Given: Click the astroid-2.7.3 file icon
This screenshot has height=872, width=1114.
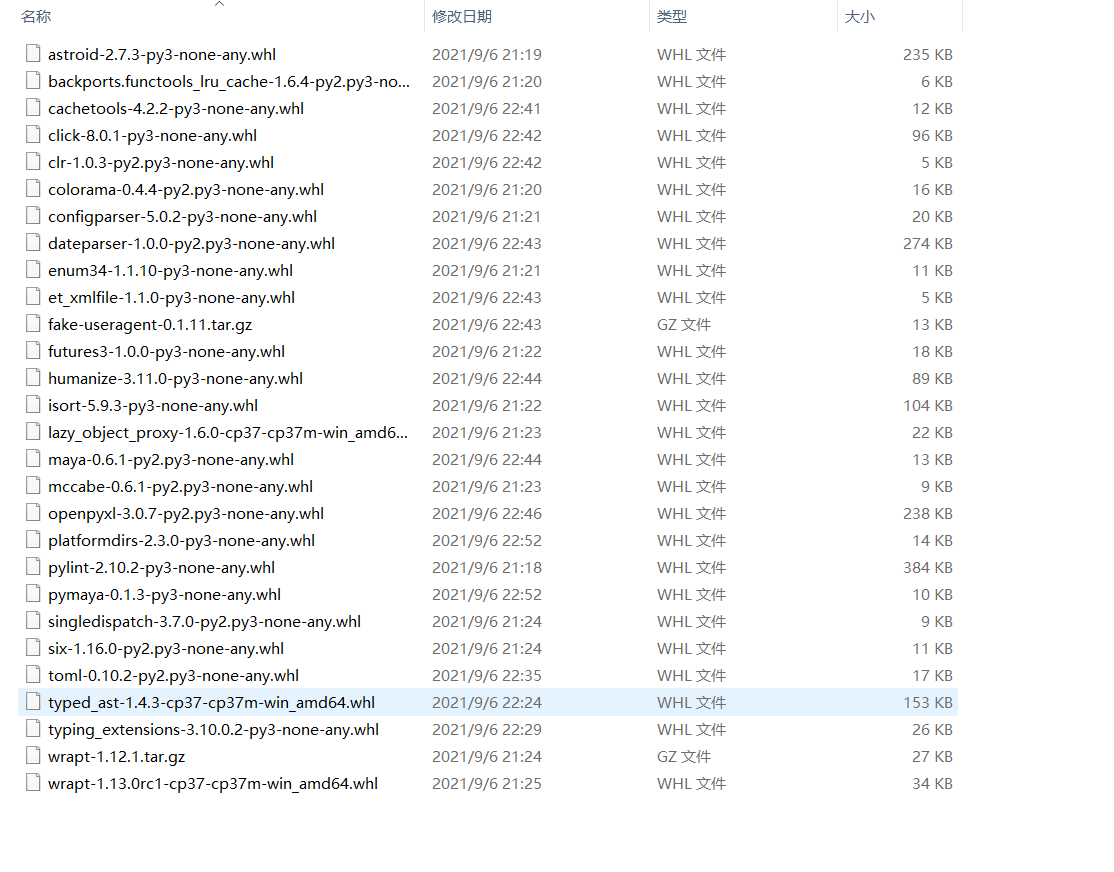Looking at the screenshot, I should pos(33,53).
